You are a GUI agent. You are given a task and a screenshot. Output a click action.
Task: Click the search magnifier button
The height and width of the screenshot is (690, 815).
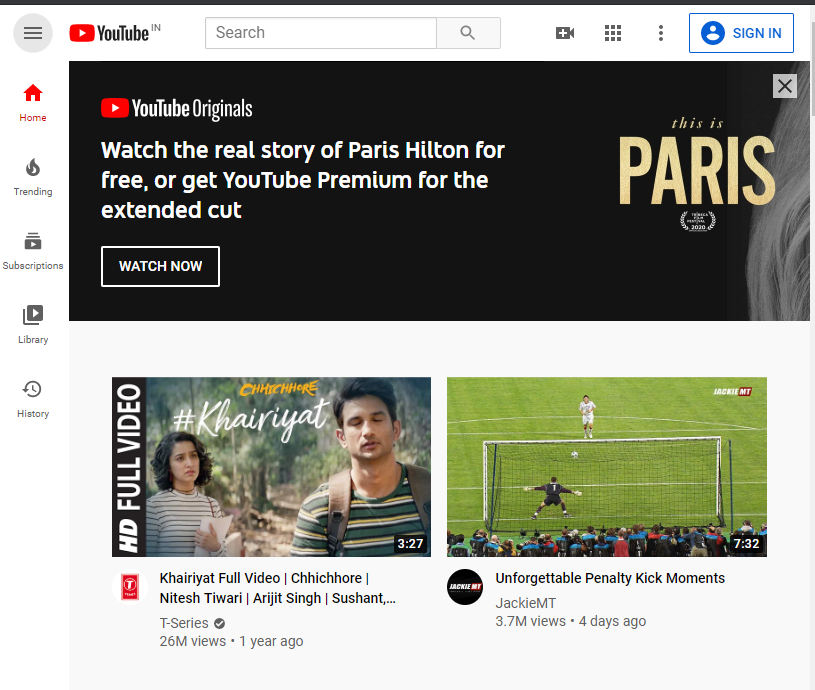(x=468, y=33)
